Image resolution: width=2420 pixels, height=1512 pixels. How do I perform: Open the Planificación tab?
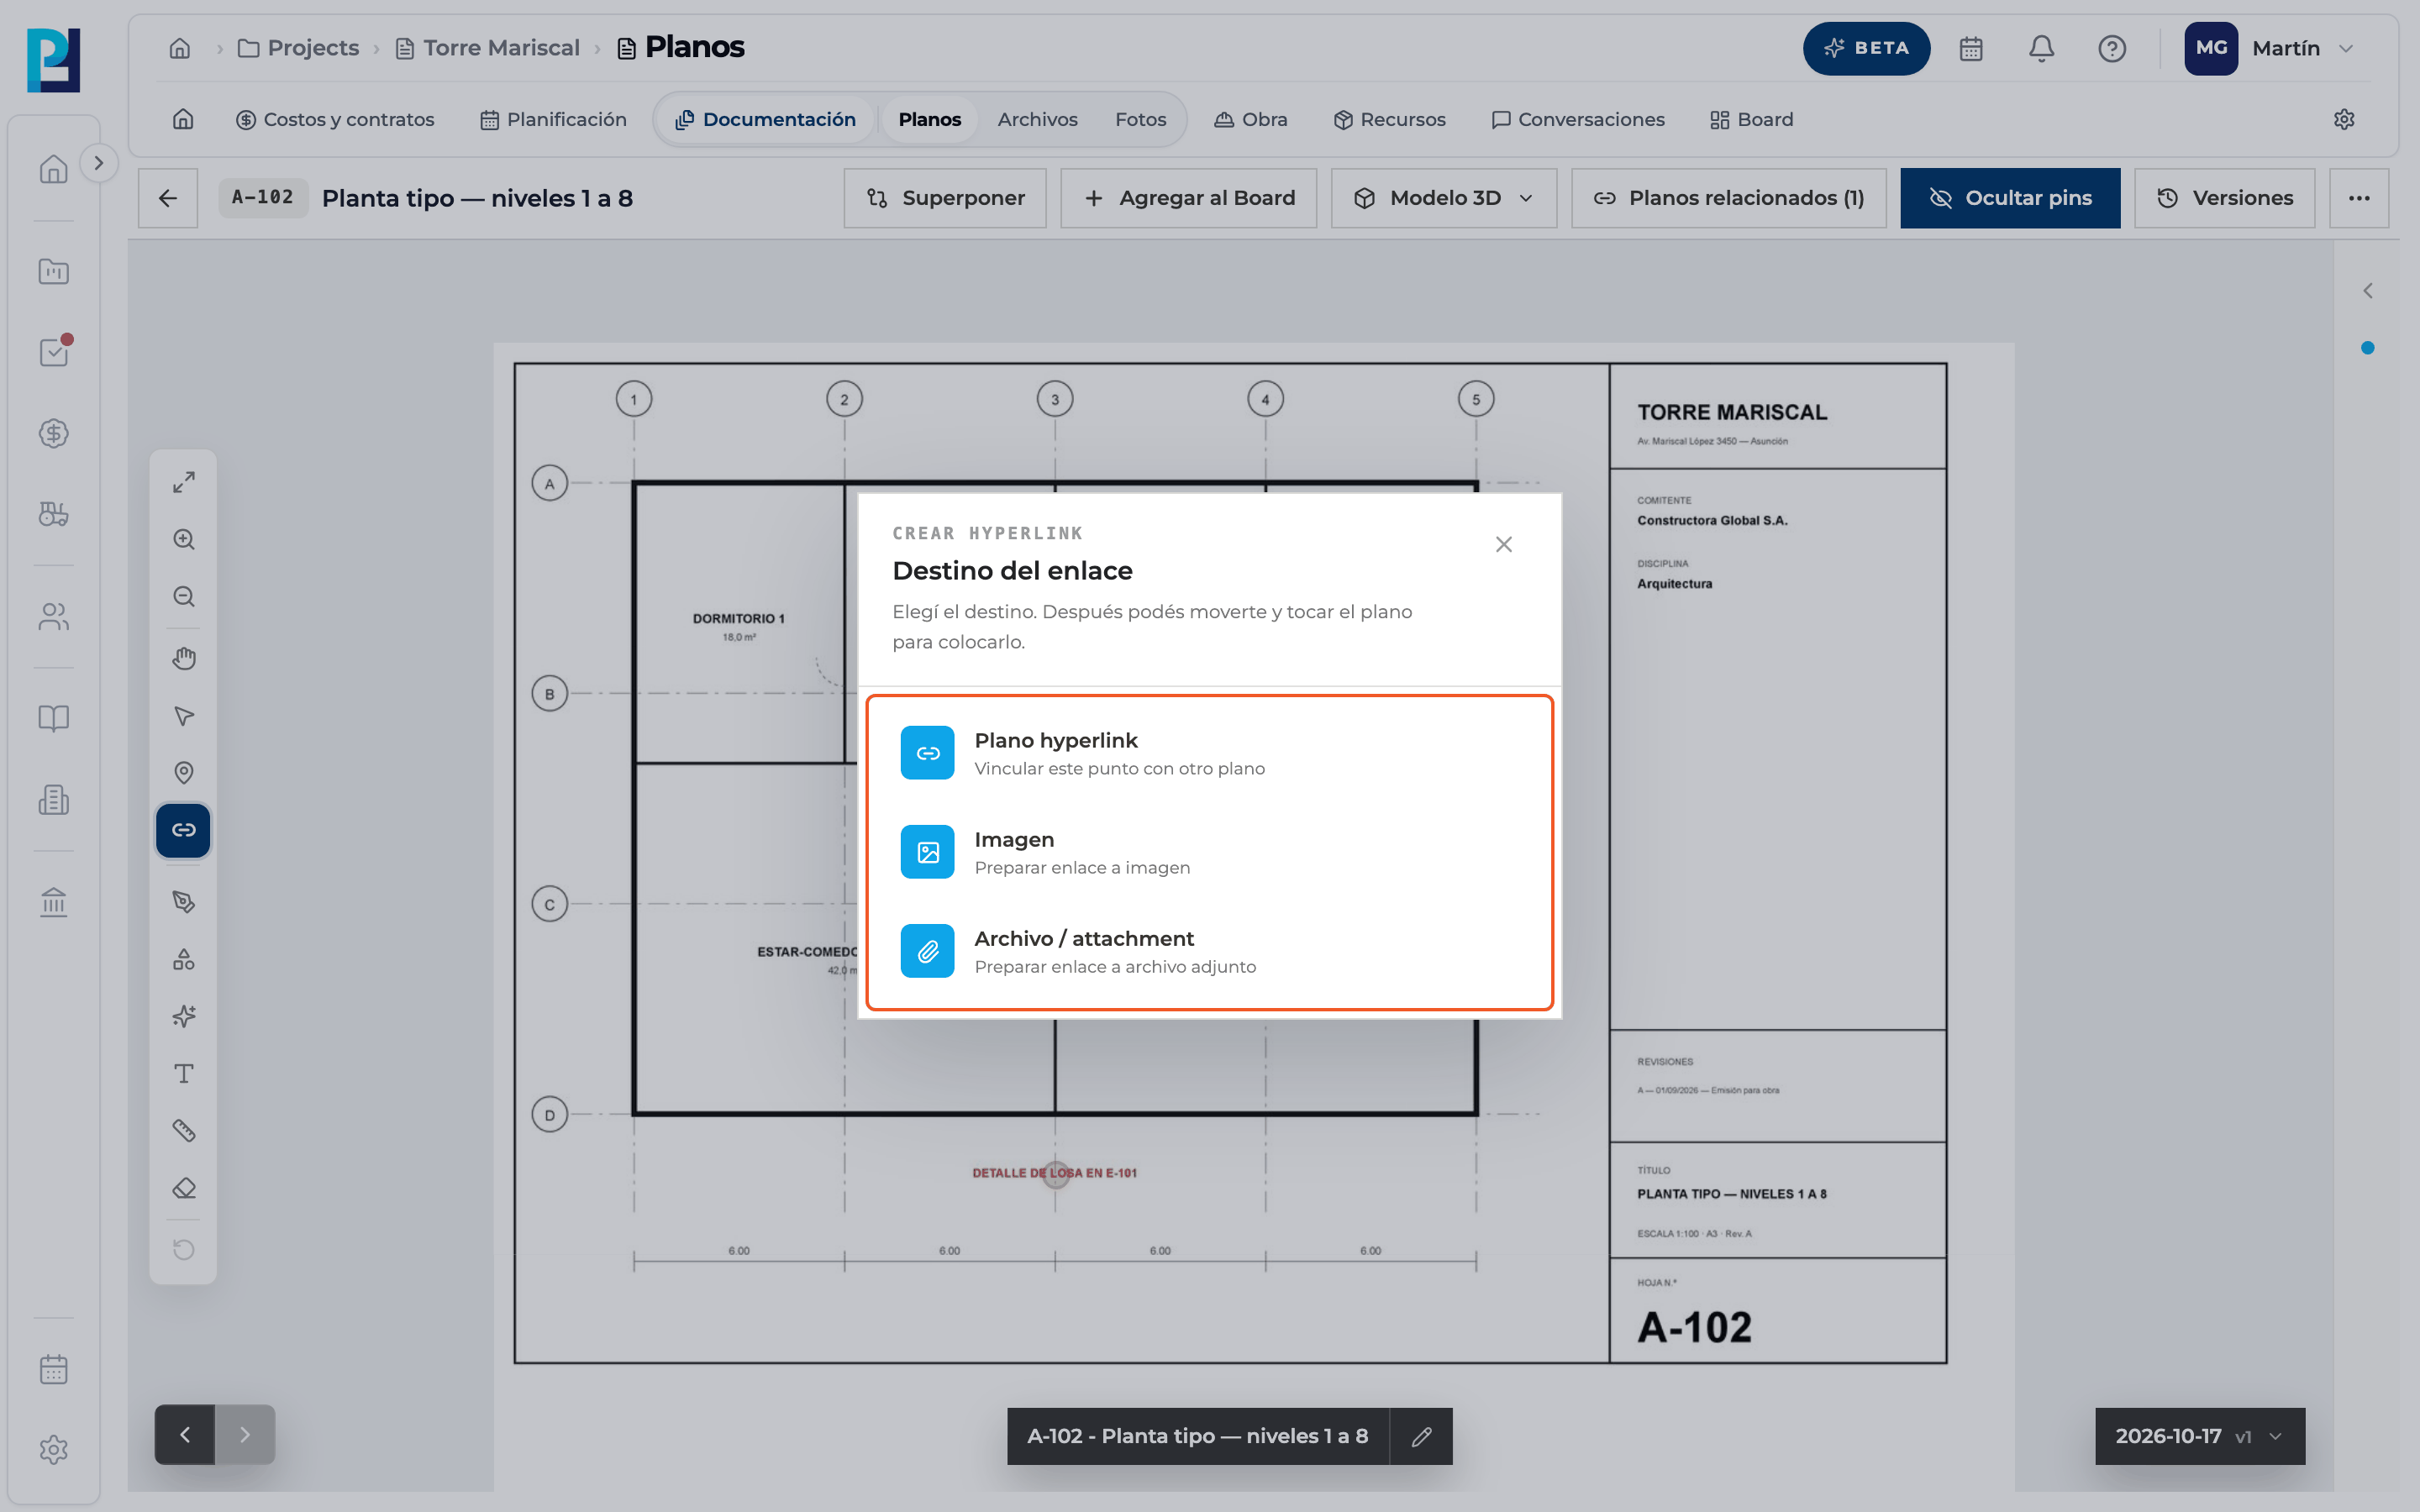[553, 119]
